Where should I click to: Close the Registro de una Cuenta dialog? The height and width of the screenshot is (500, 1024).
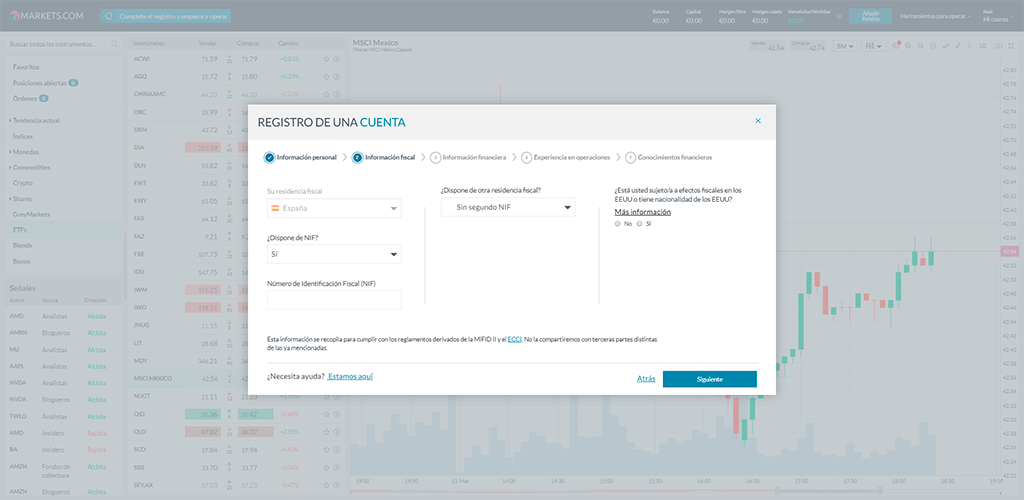pos(758,121)
